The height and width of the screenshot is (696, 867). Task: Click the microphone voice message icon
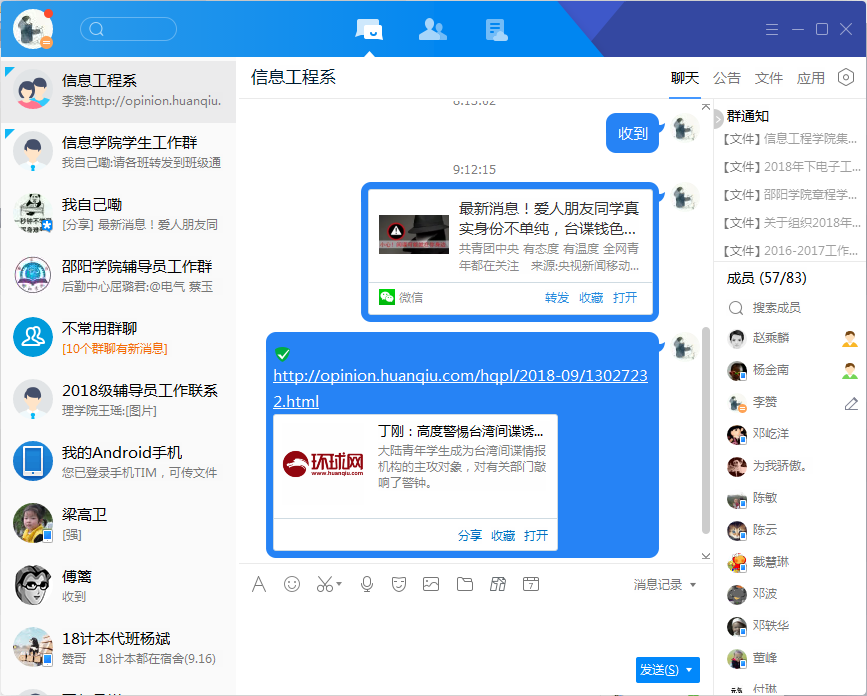pos(367,584)
